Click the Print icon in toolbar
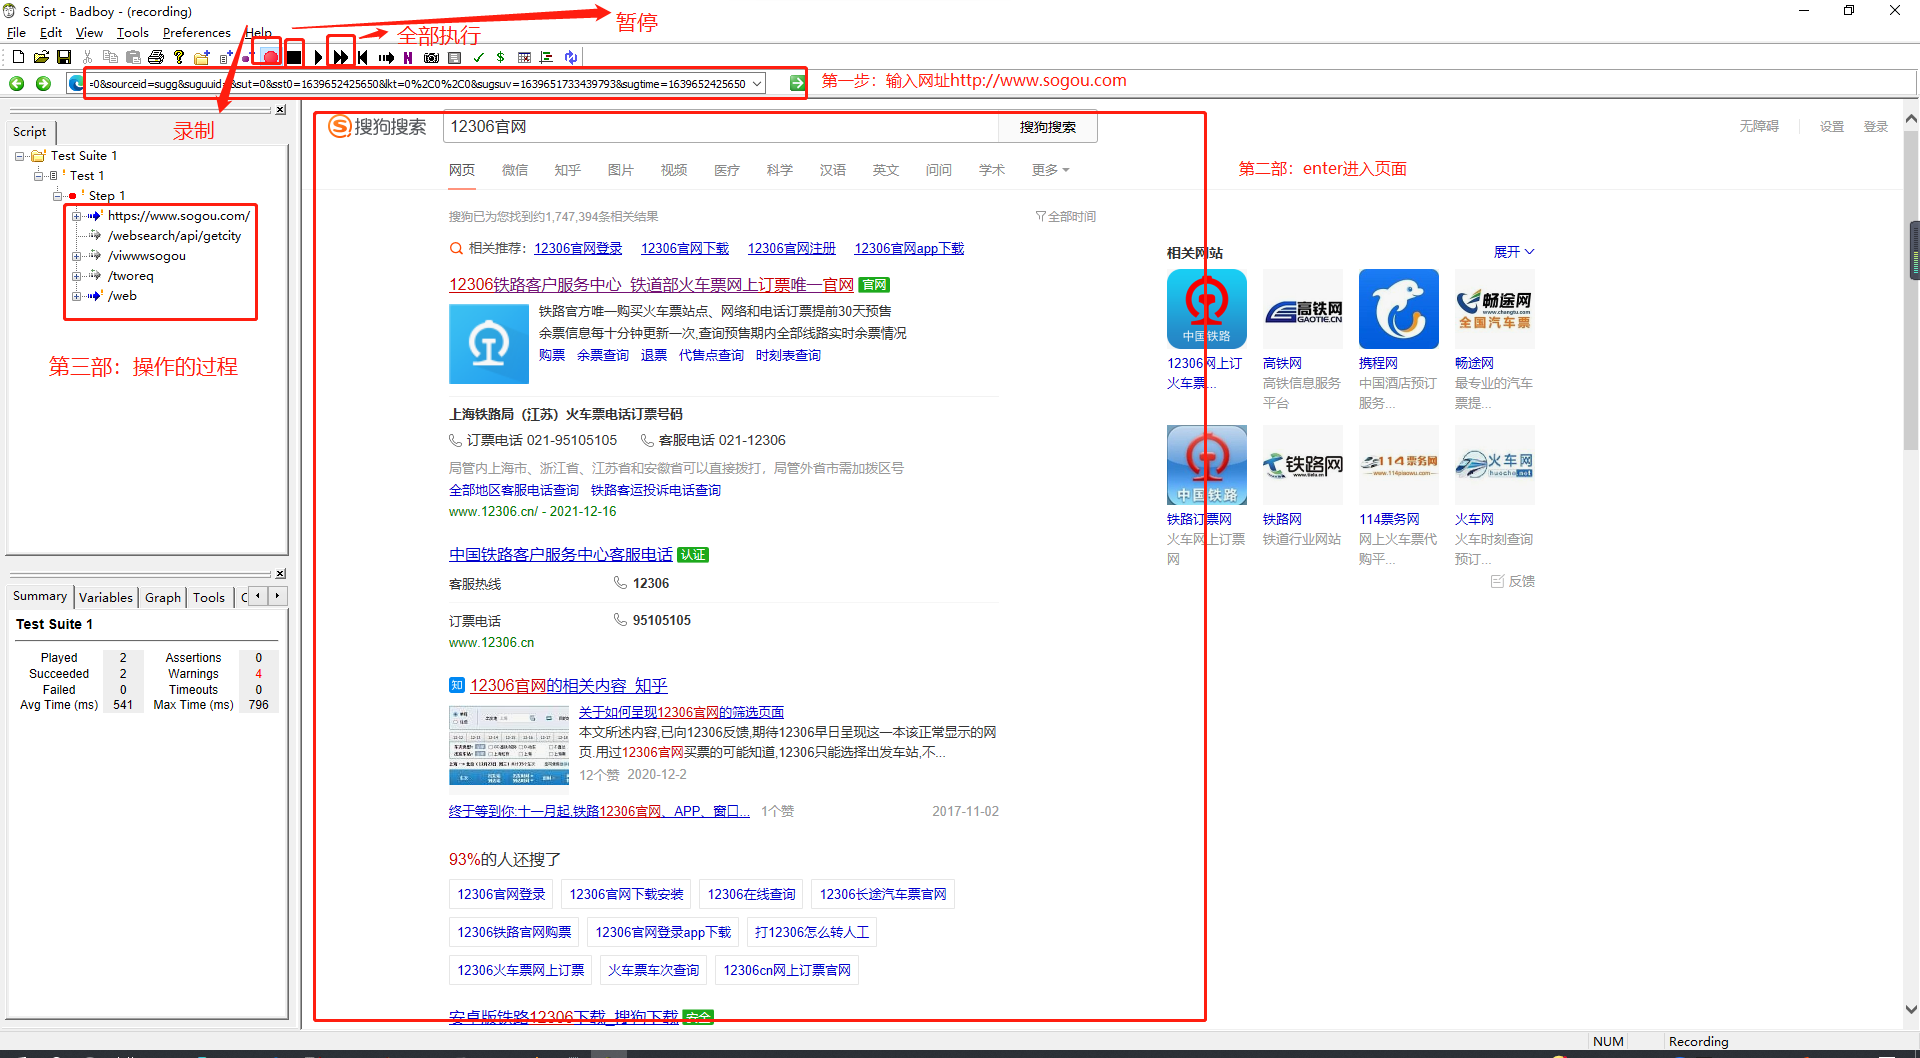Screen dimensions: 1920x1058 [x=156, y=57]
